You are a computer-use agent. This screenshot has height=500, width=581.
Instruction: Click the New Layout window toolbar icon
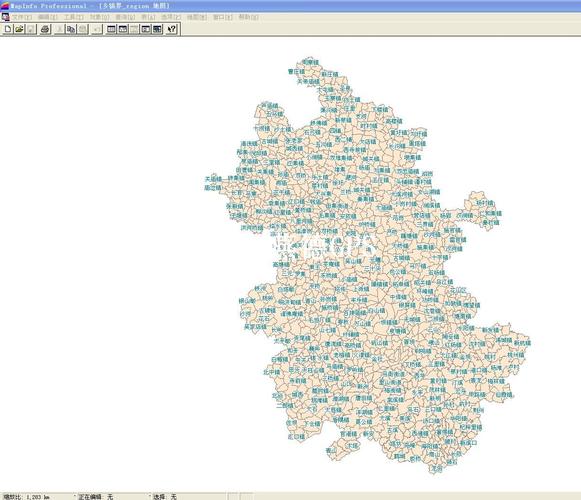point(146,29)
